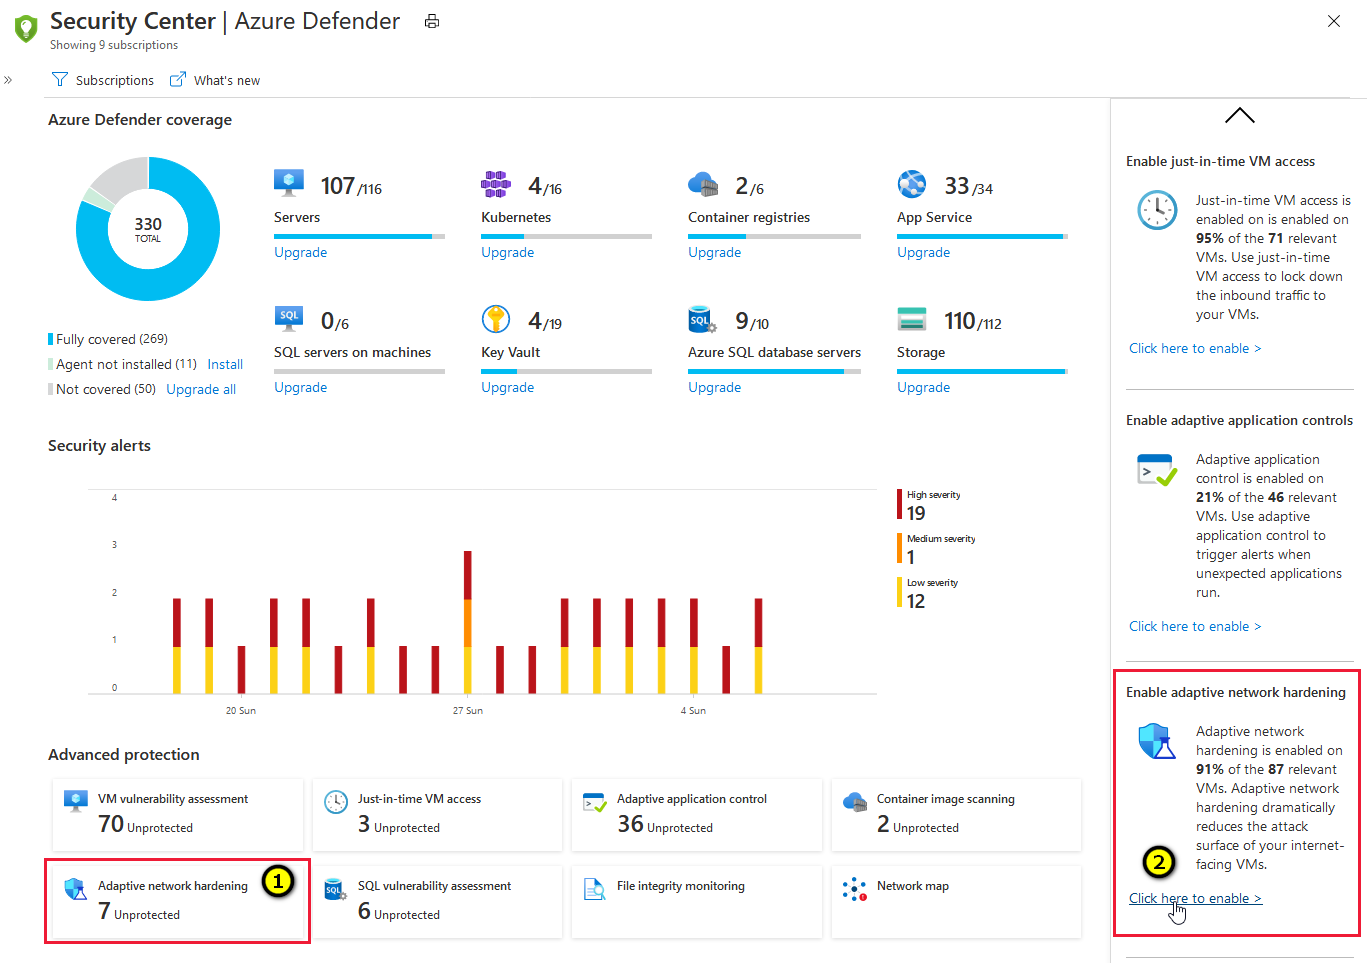Close the Security Center blade
Image resolution: width=1367 pixels, height=963 pixels.
(1334, 21)
